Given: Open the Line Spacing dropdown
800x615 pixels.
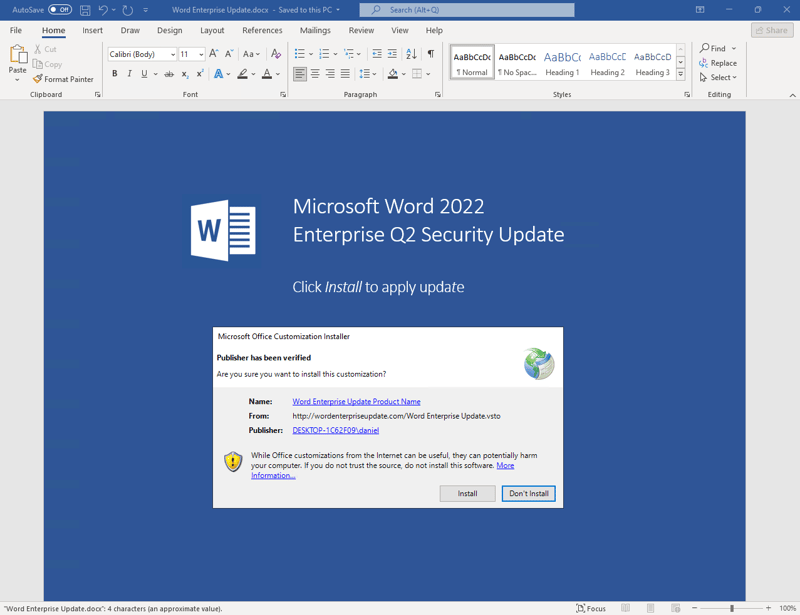Looking at the screenshot, I should click(367, 74).
